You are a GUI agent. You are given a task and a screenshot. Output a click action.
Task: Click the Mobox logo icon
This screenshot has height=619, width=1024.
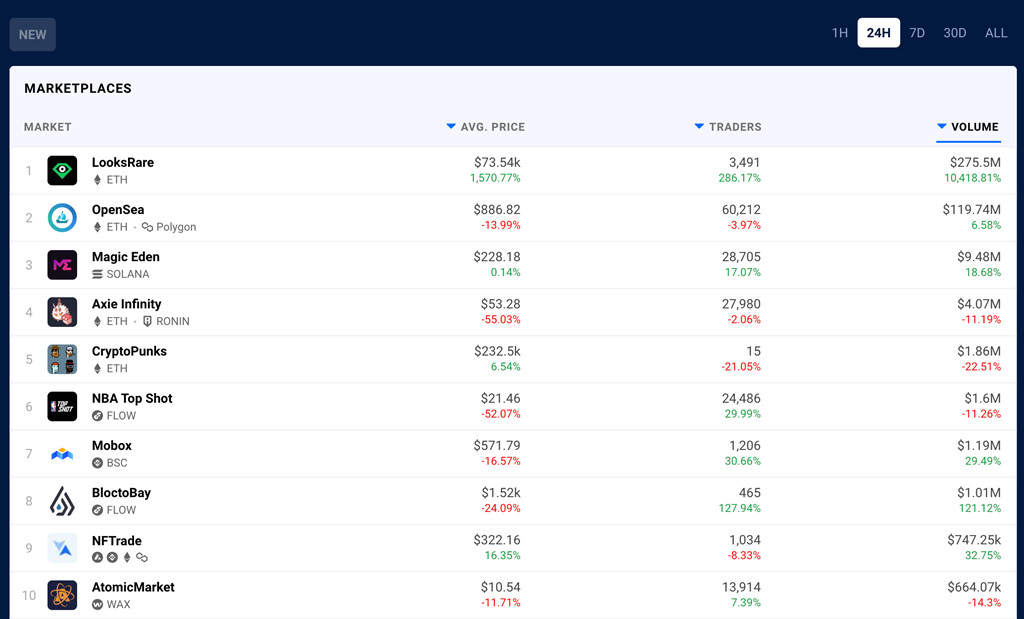(x=62, y=454)
